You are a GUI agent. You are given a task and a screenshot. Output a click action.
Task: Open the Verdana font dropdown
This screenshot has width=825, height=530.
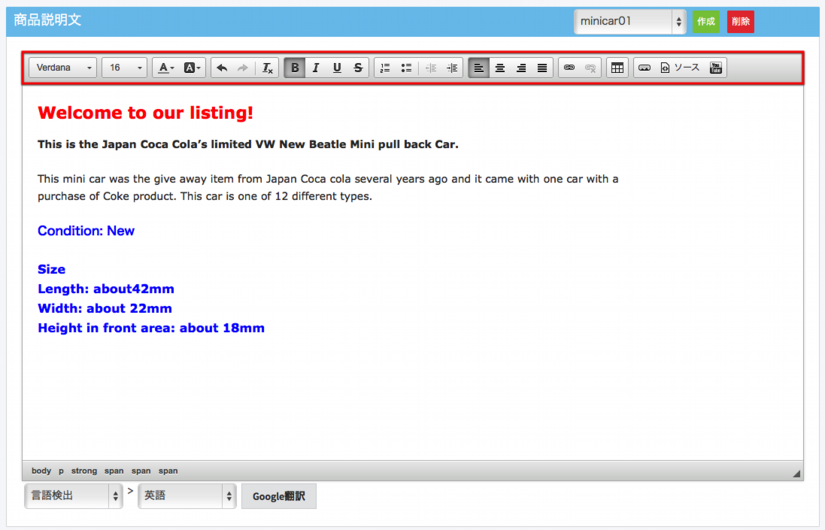(x=62, y=68)
